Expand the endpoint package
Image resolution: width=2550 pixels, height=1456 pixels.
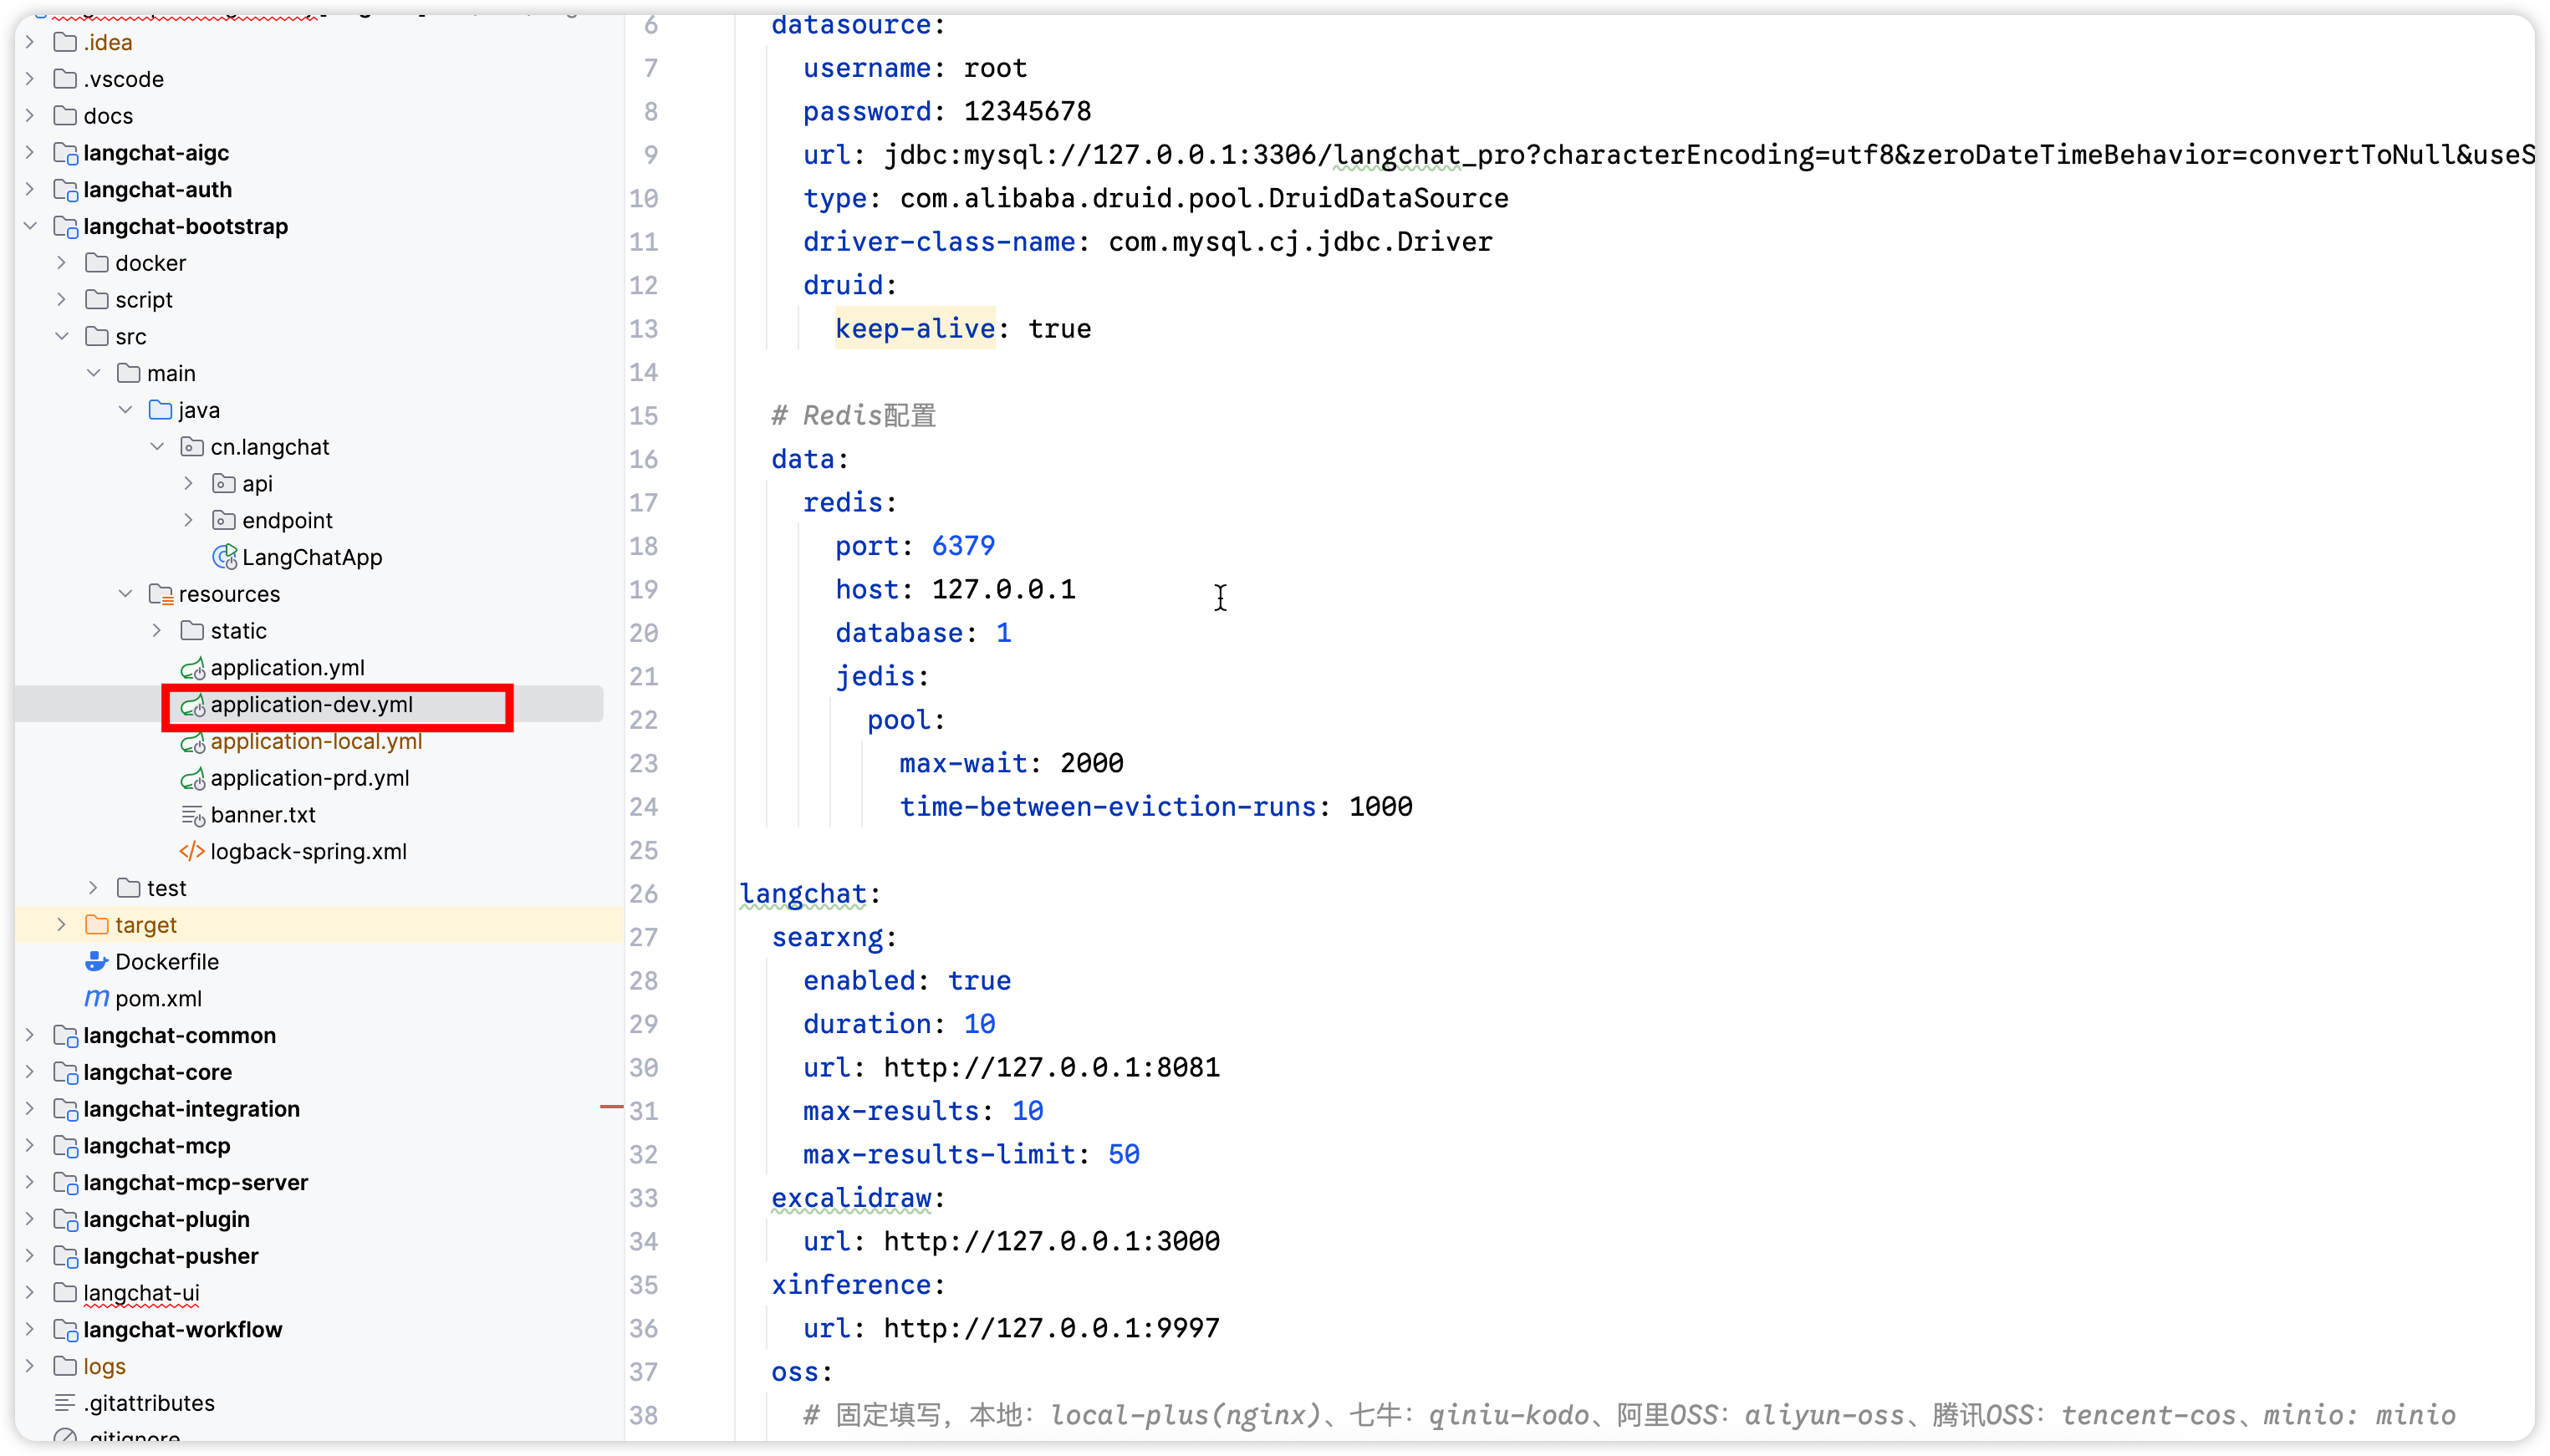188,520
